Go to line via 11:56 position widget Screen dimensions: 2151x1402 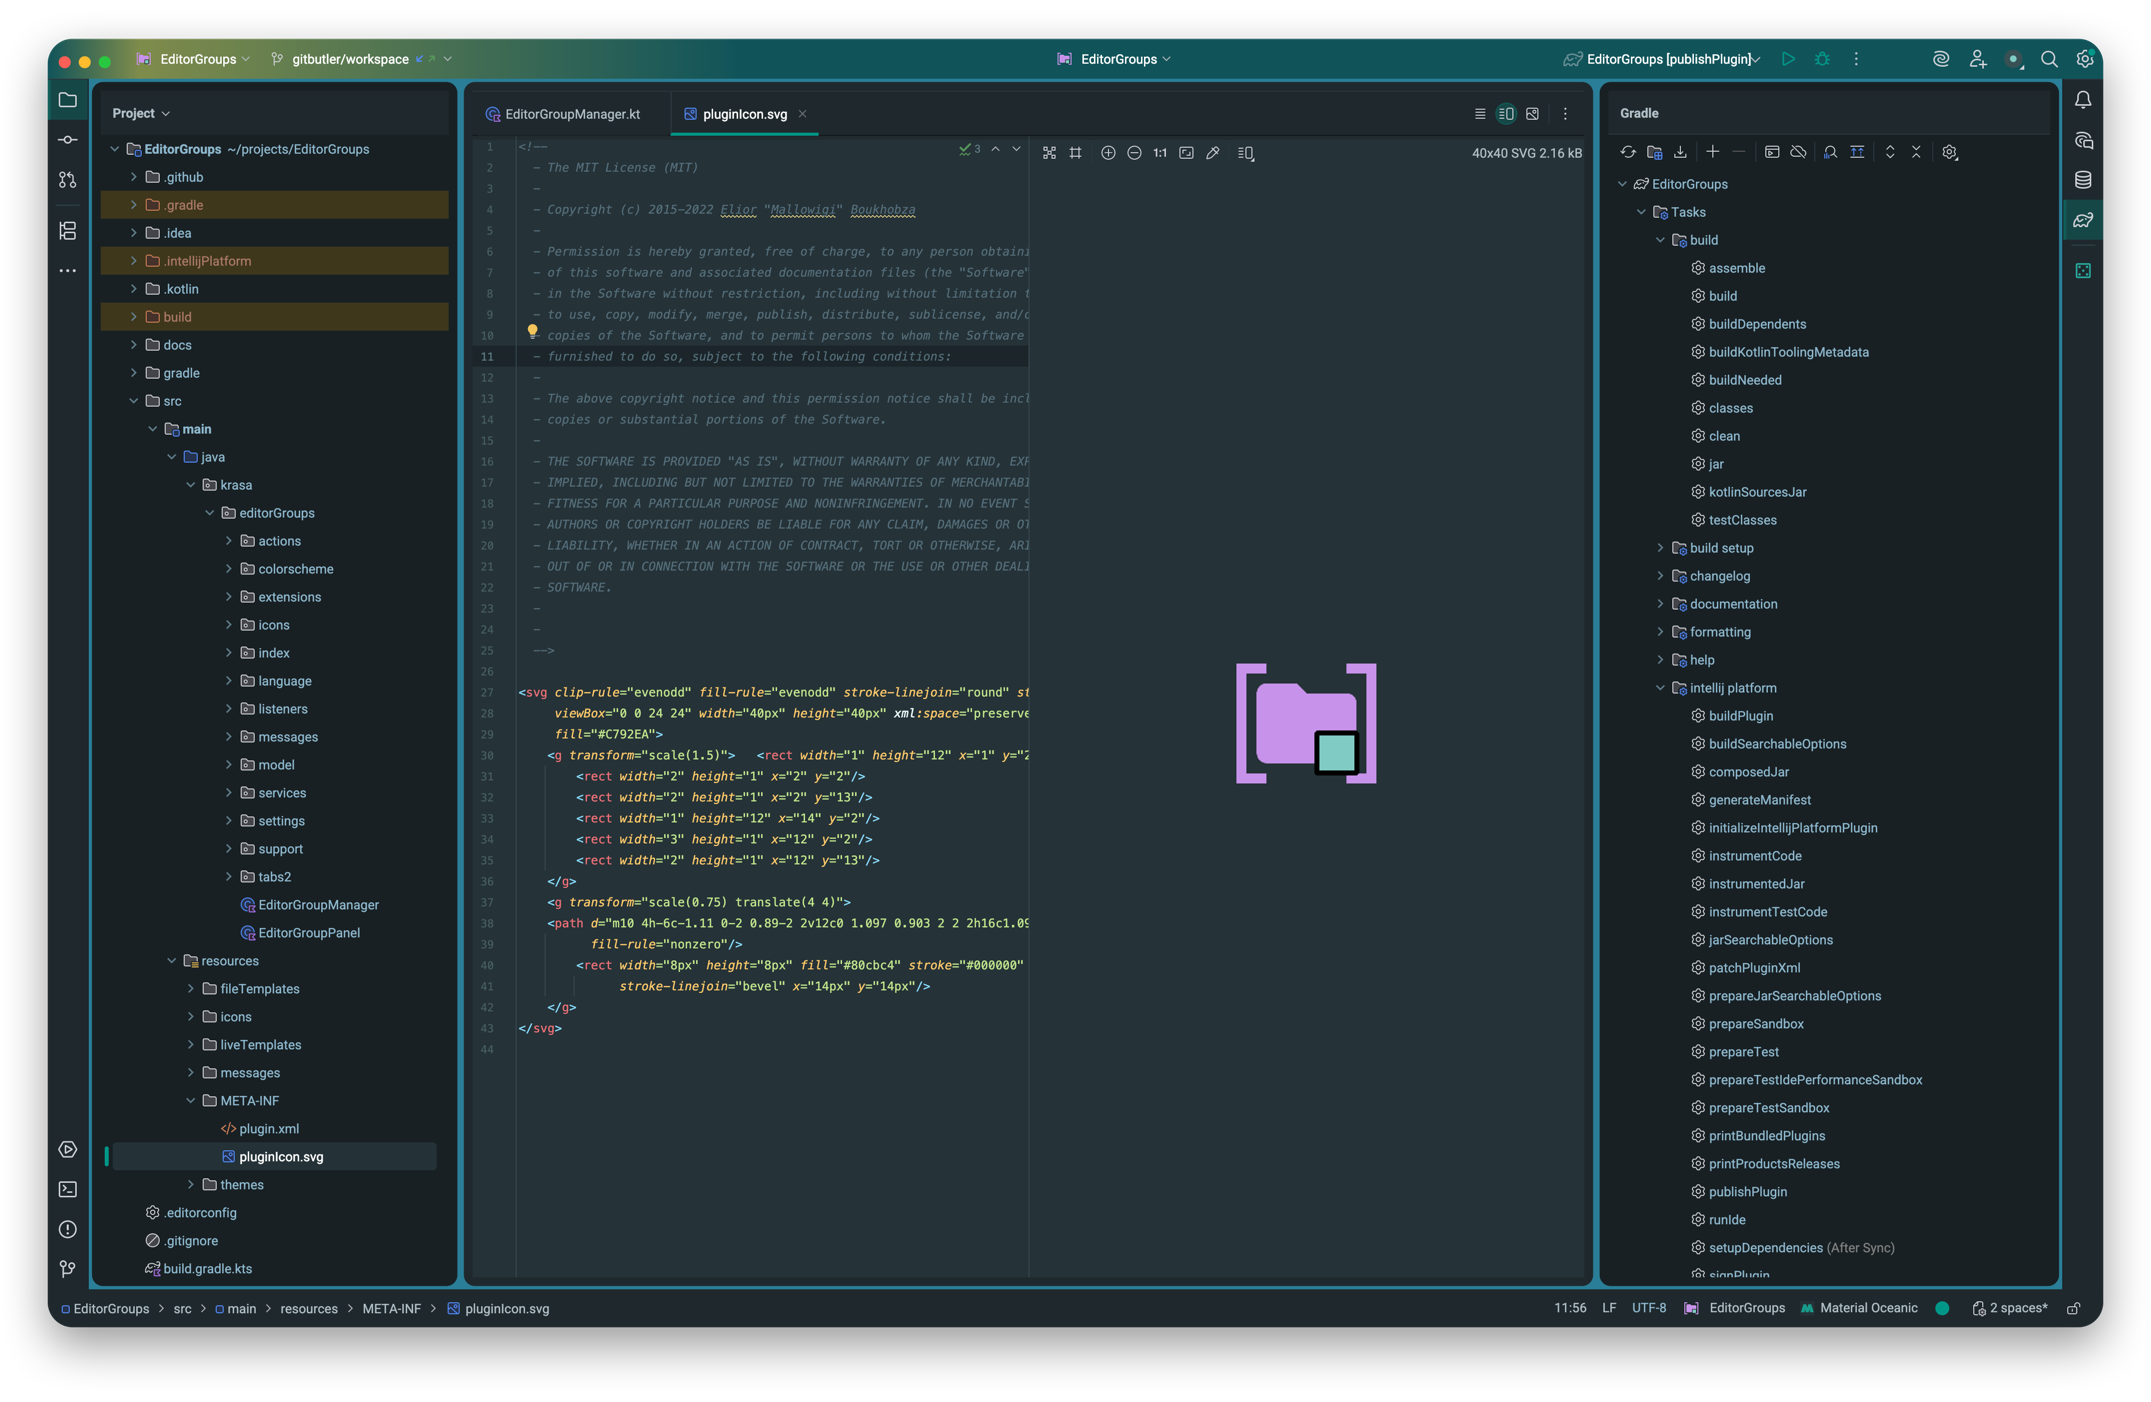(1570, 1309)
